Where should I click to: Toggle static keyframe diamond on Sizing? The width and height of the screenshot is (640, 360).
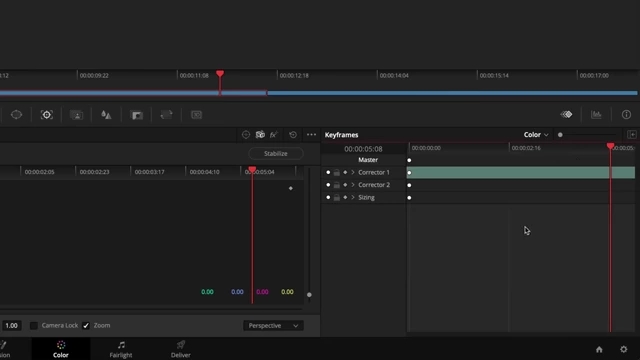coord(345,198)
